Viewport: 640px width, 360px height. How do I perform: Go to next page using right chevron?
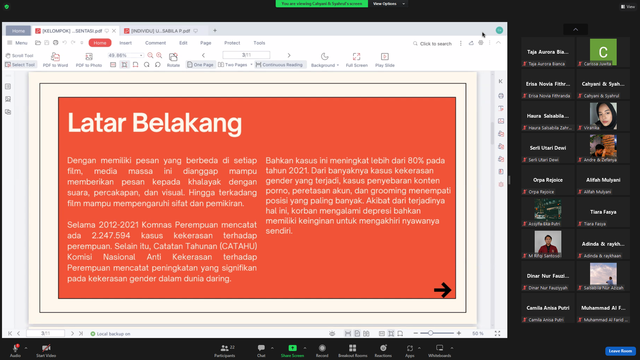[x=289, y=55]
